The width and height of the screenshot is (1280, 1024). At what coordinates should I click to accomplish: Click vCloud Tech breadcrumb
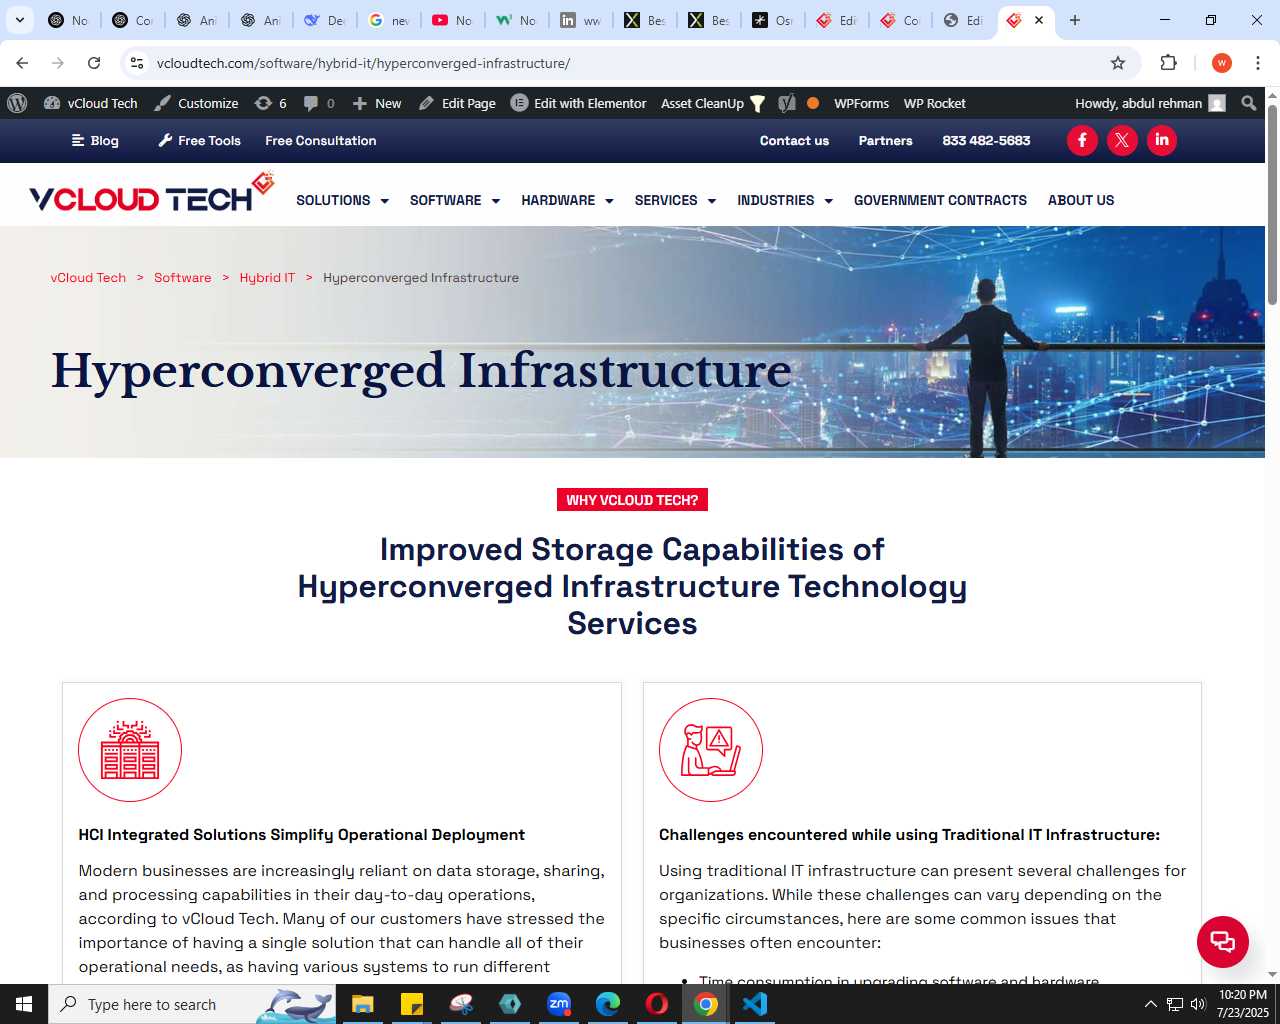88,278
